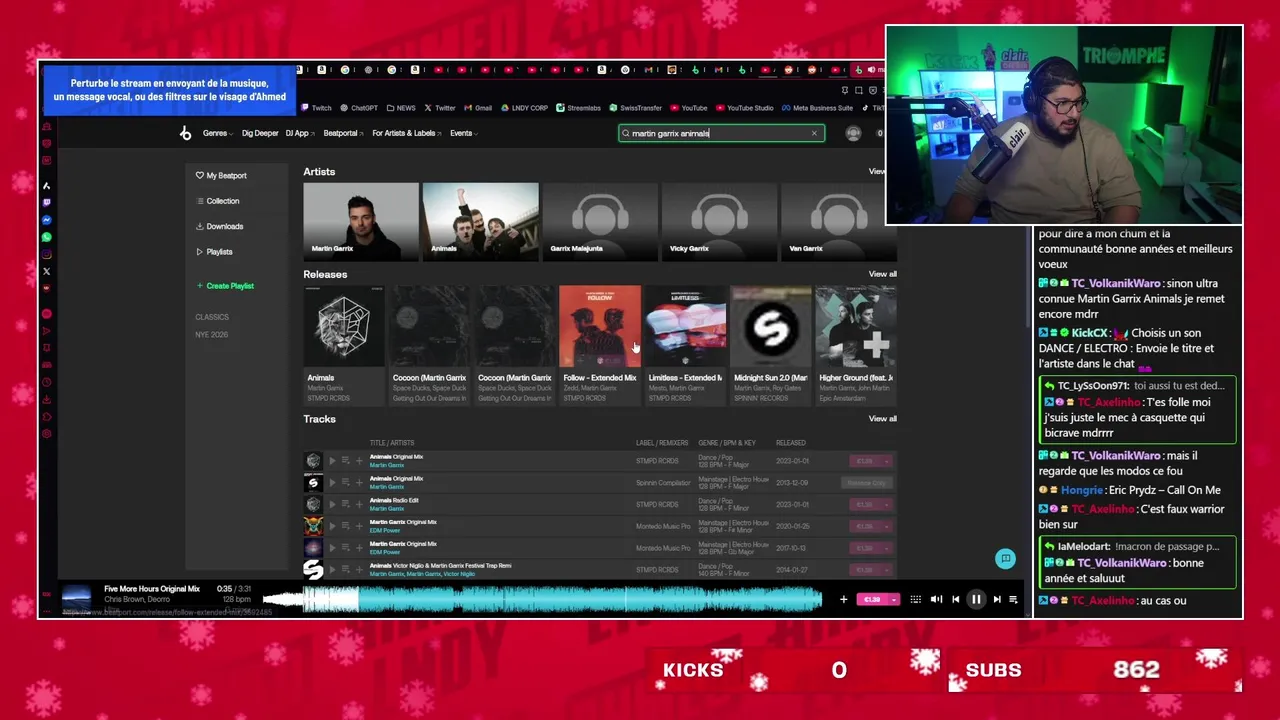
Task: Open the Garrix Malajunta artist card
Action: [x=599, y=221]
